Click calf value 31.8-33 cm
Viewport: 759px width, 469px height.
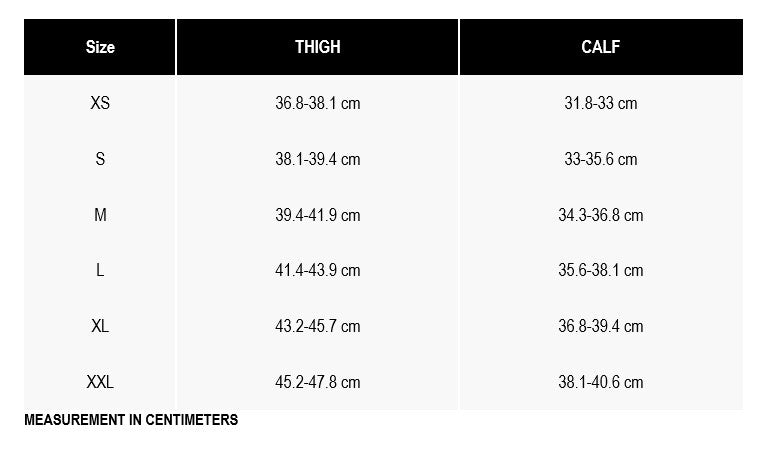(x=600, y=103)
